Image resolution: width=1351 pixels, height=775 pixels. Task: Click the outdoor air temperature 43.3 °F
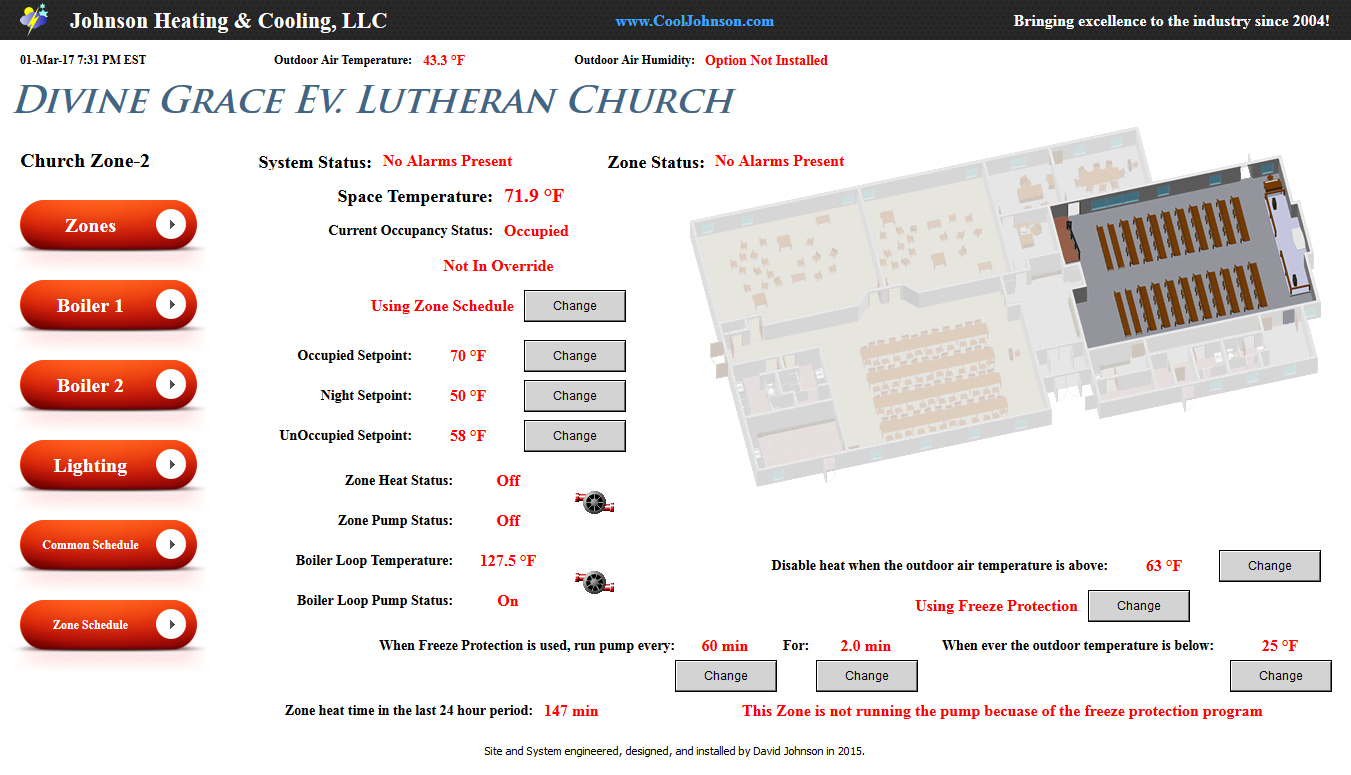pos(444,60)
